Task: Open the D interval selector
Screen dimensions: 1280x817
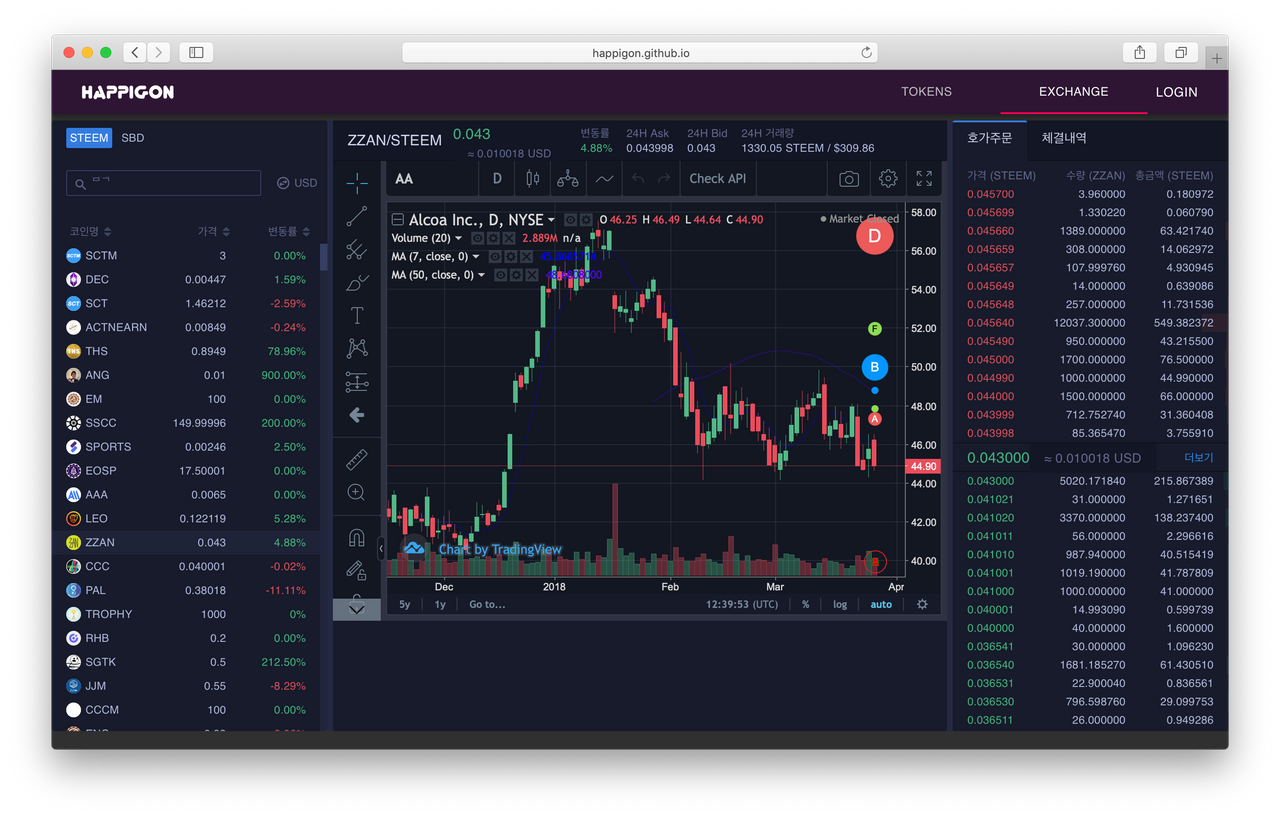Action: (497, 179)
